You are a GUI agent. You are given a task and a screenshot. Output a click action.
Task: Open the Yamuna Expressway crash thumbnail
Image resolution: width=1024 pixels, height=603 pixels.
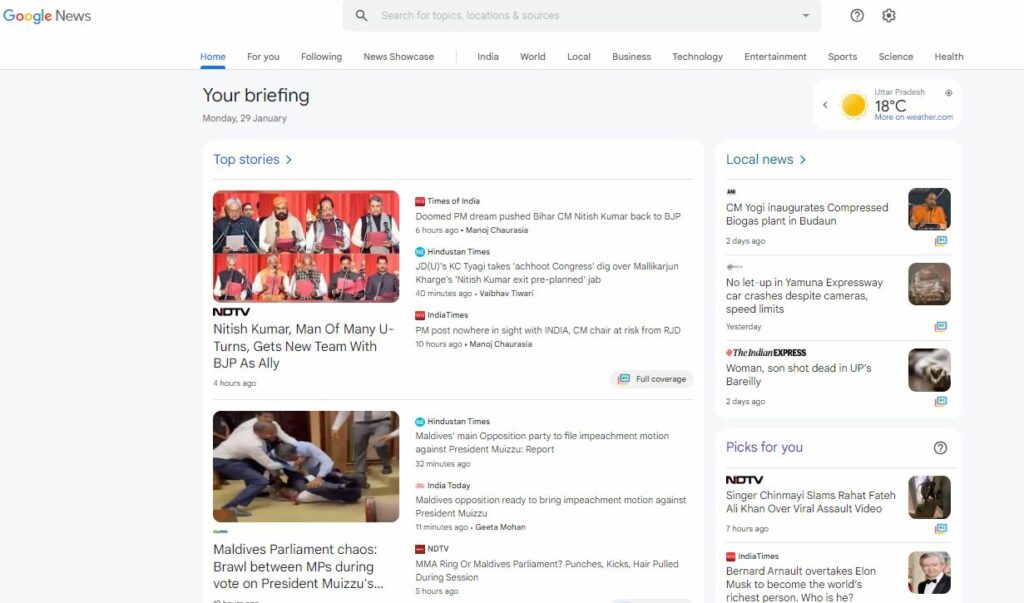929,284
